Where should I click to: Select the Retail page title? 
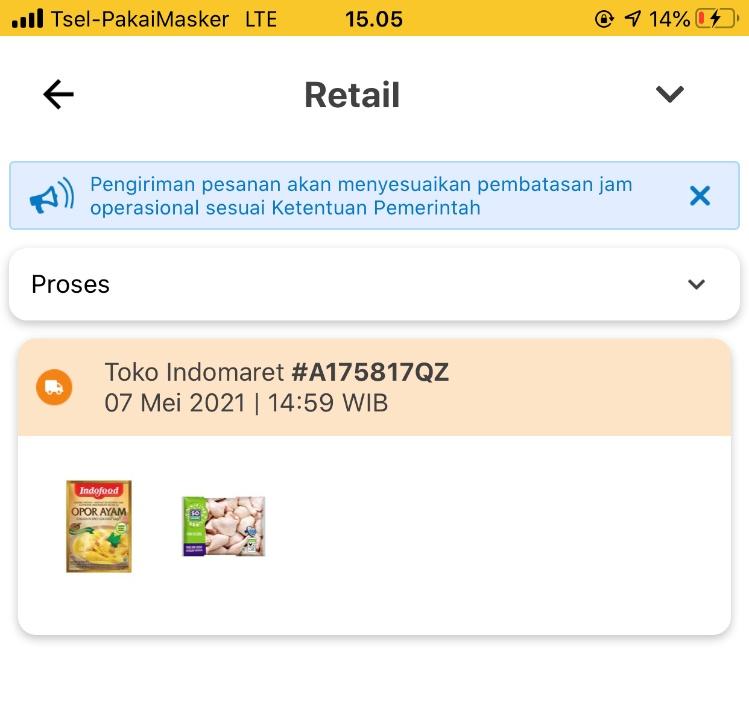(x=352, y=95)
